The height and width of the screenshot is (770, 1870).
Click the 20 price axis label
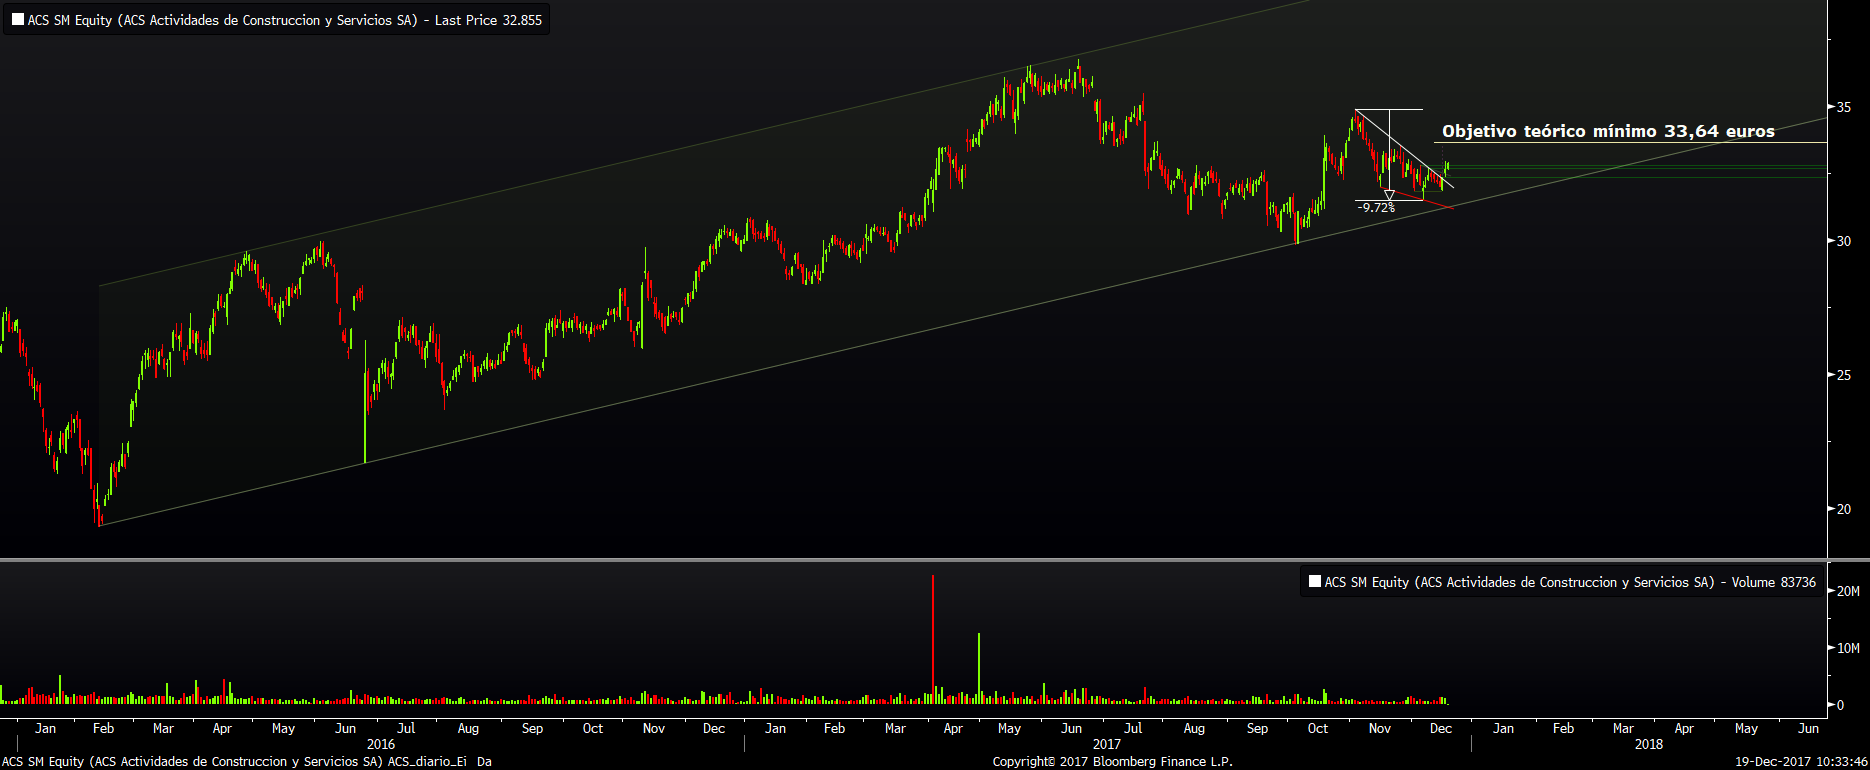[x=1843, y=509]
